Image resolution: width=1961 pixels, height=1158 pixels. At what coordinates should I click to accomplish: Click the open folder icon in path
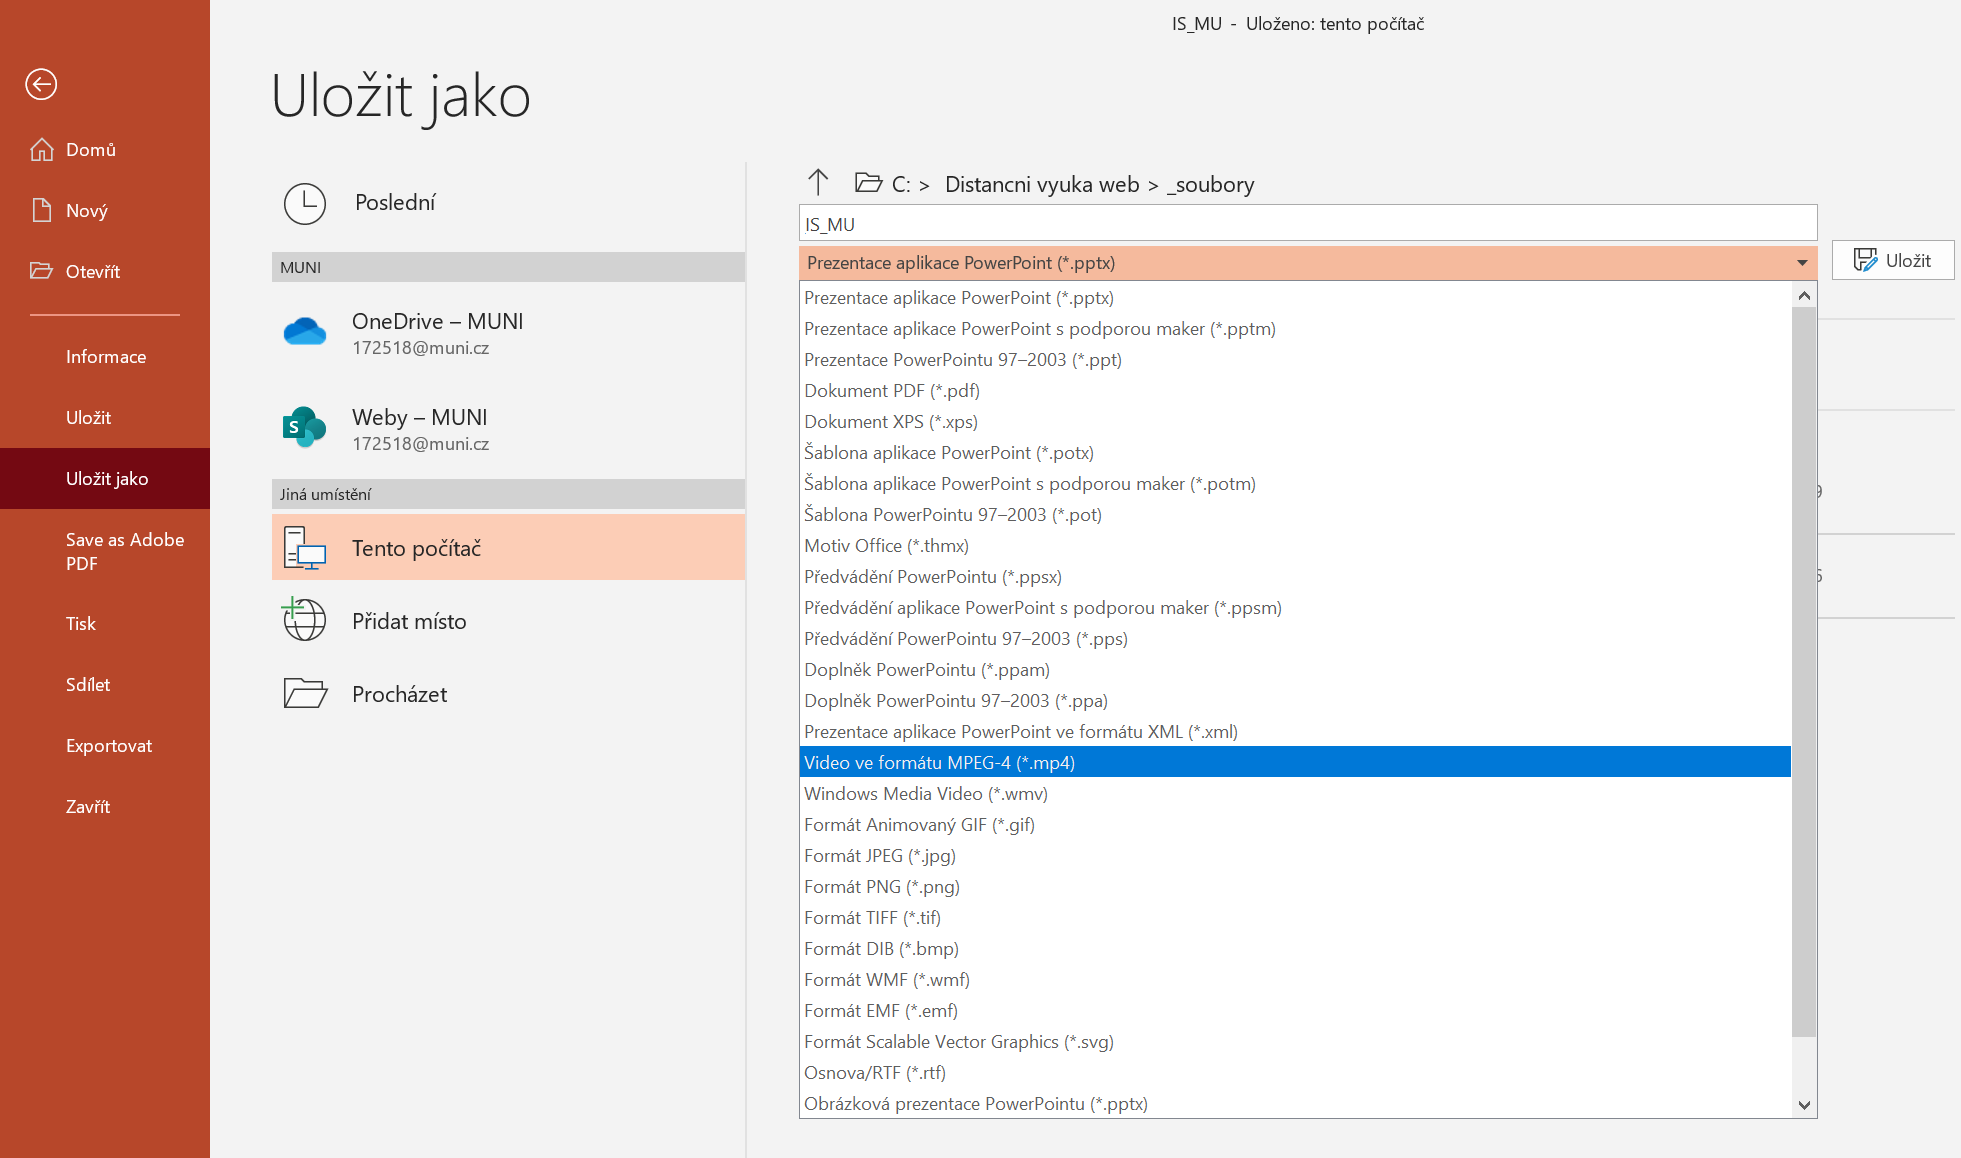(x=868, y=183)
